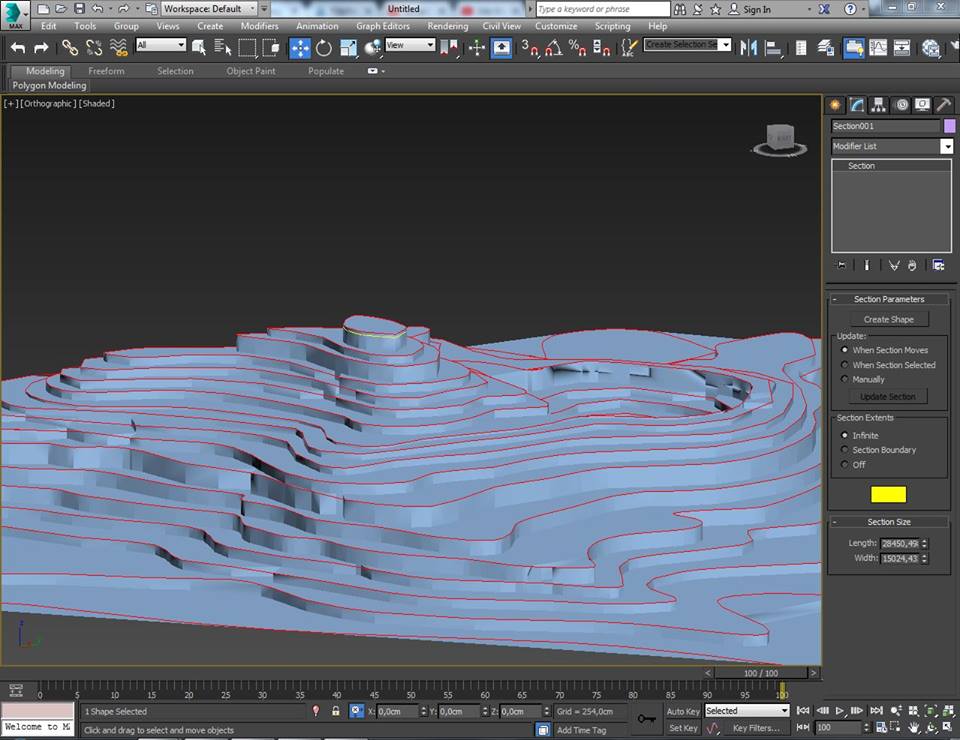Click the Create Shape button
960x740 pixels.
click(888, 320)
